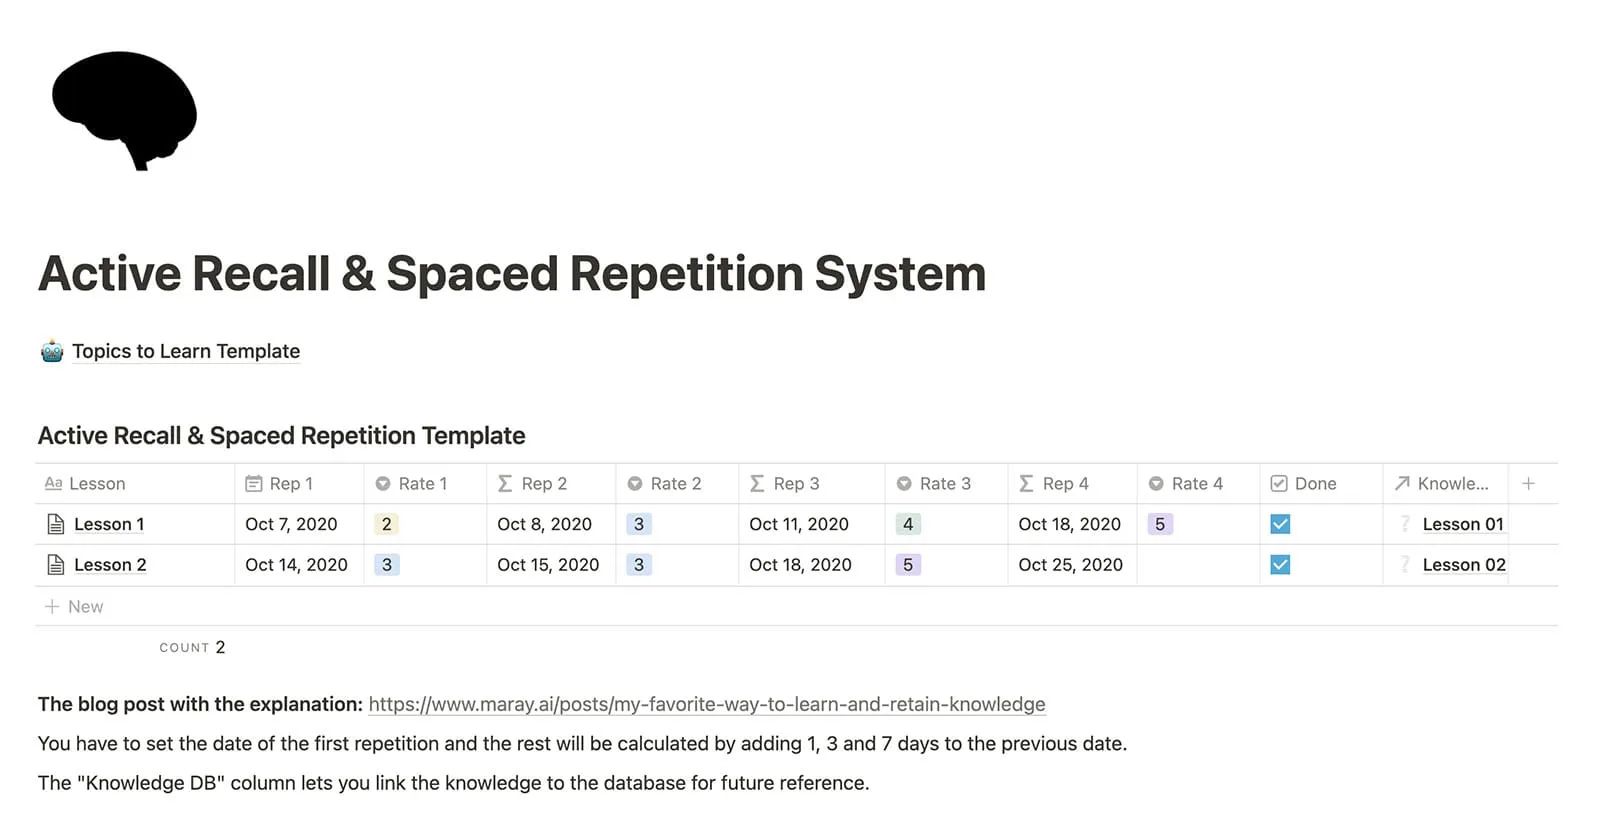Click the page icon next to Lesson 2
Image resolution: width=1600 pixels, height=826 pixels.
[57, 564]
